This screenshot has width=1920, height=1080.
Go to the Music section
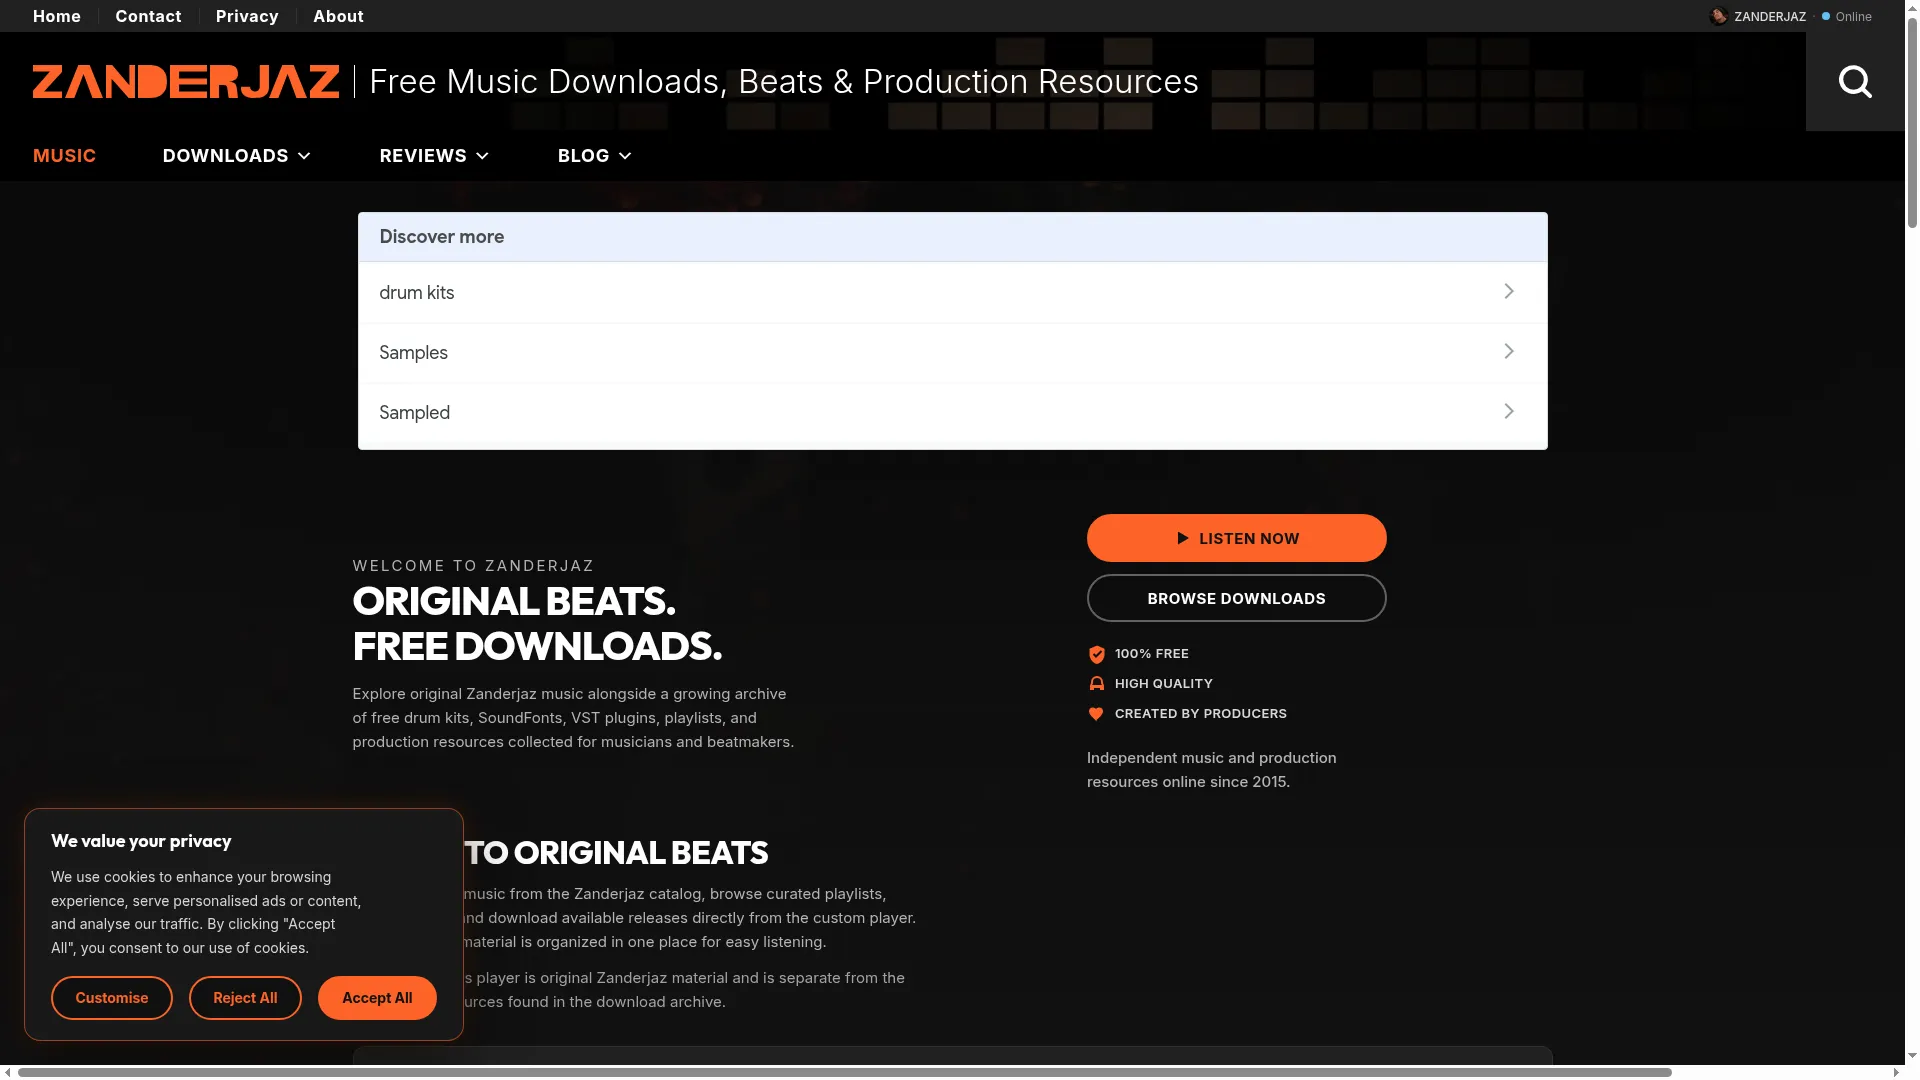pyautogui.click(x=64, y=156)
